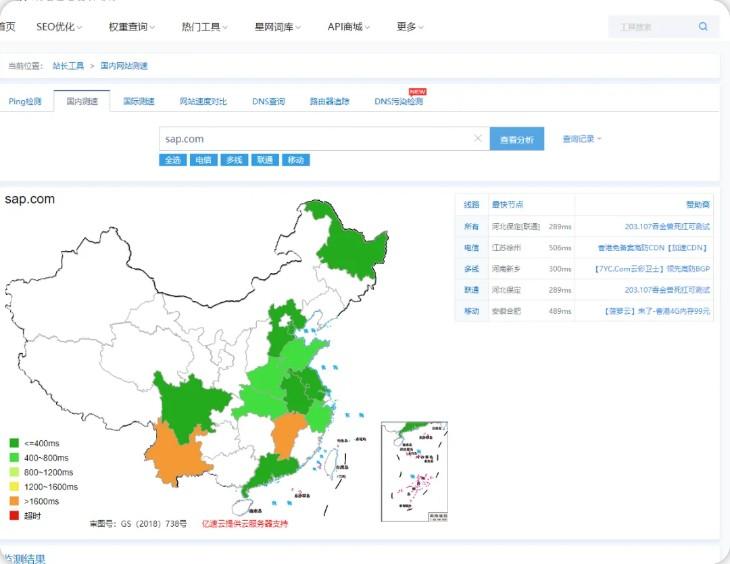730x564 pixels.
Task: Clear the sap.com input with X
Action: (478, 138)
